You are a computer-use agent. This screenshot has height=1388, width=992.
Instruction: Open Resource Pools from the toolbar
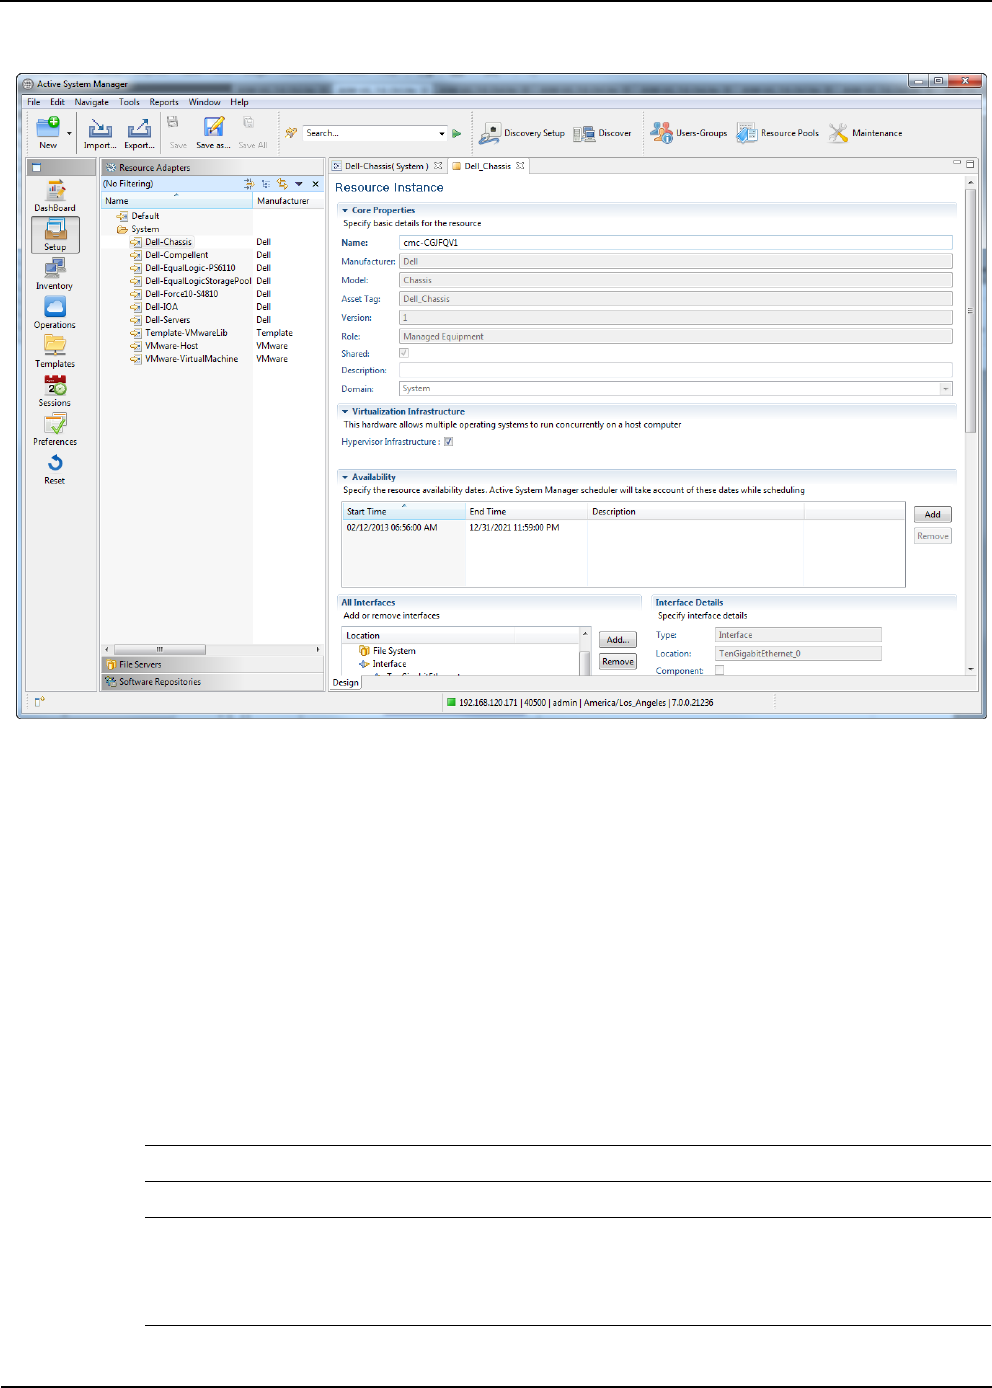coord(778,133)
